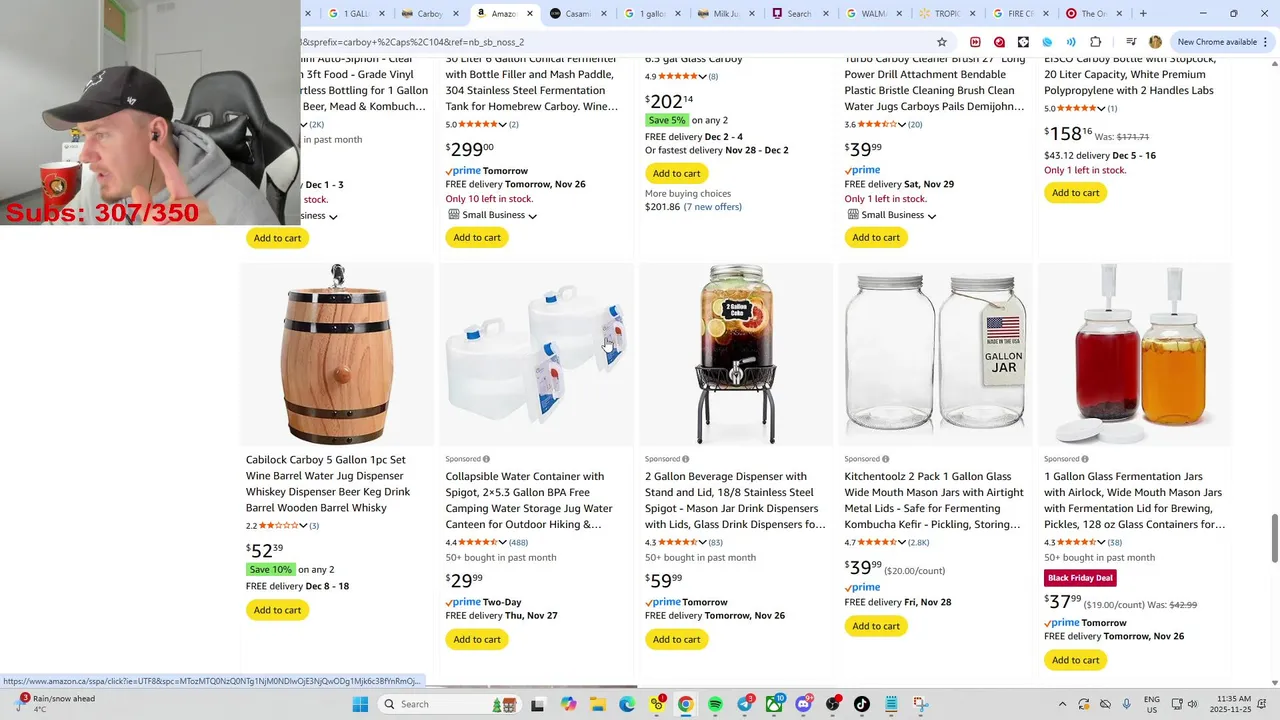Add the 2 Gallon Beverage Dispenser to cart
The width and height of the screenshot is (1280, 720).
coord(677,639)
